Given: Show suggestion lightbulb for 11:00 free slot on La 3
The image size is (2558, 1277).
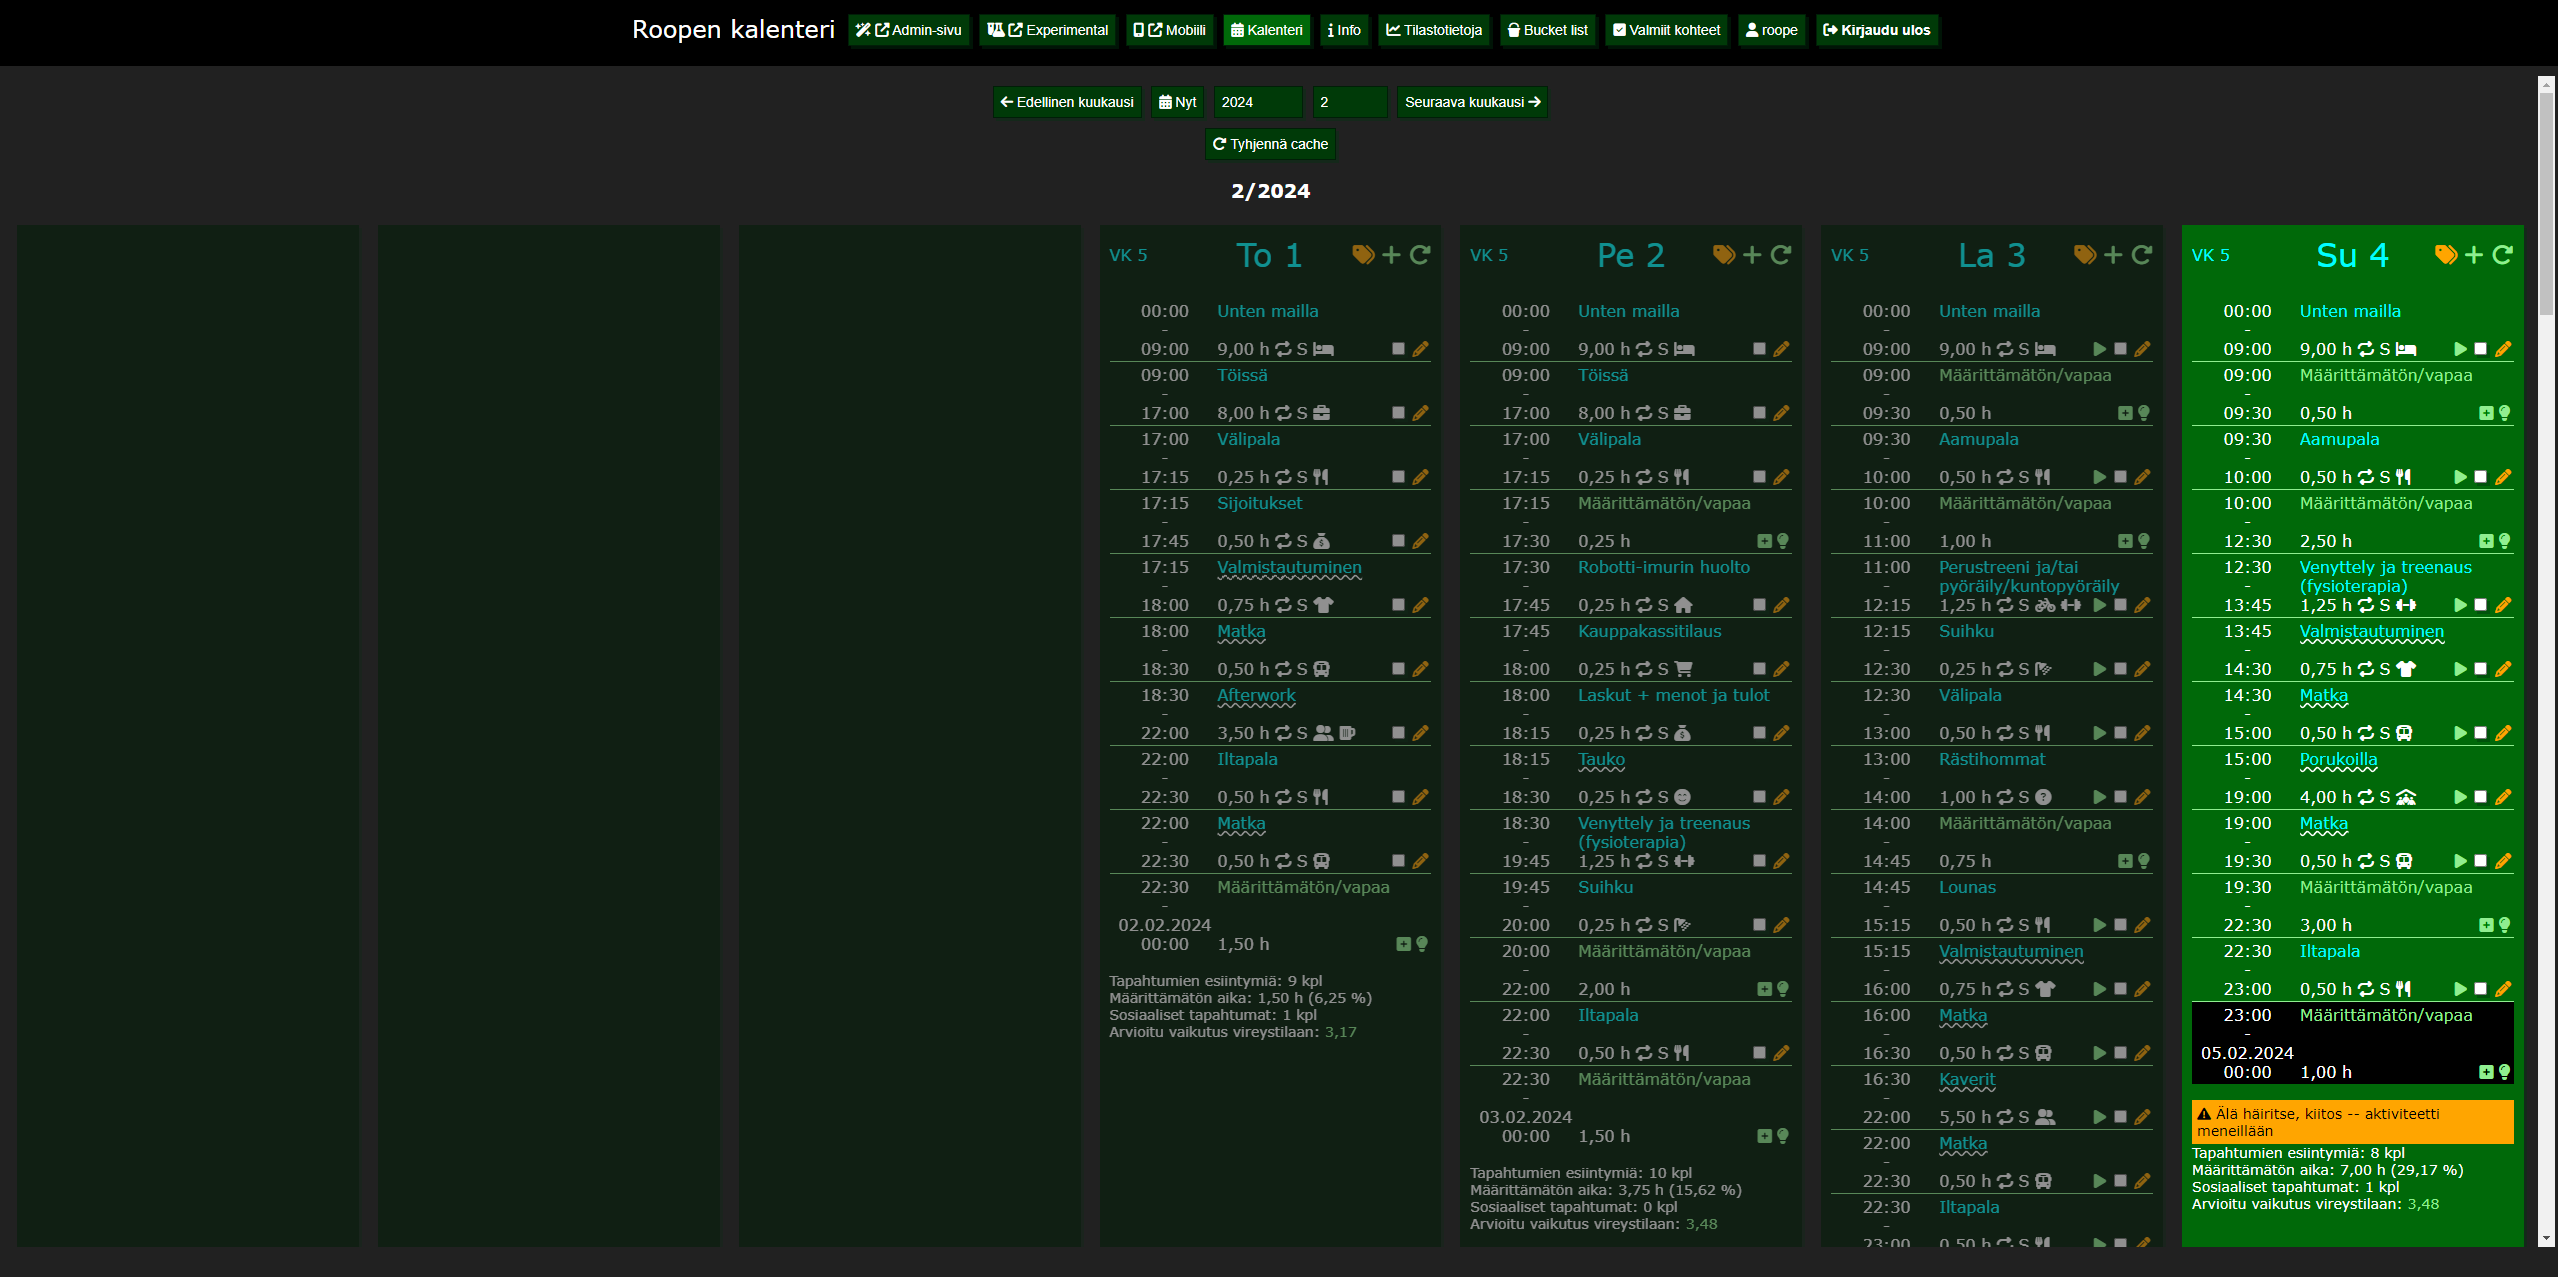Looking at the screenshot, I should tap(2144, 541).
